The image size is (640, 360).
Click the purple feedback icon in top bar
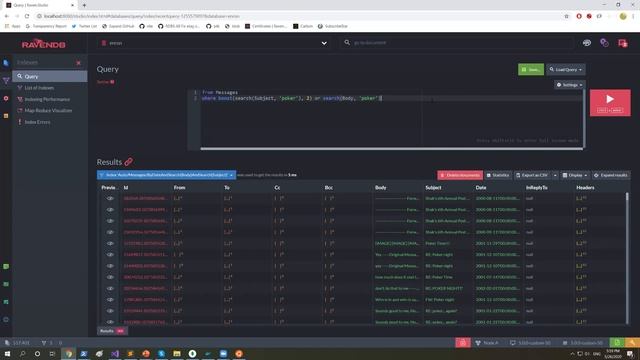pyautogui.click(x=604, y=42)
